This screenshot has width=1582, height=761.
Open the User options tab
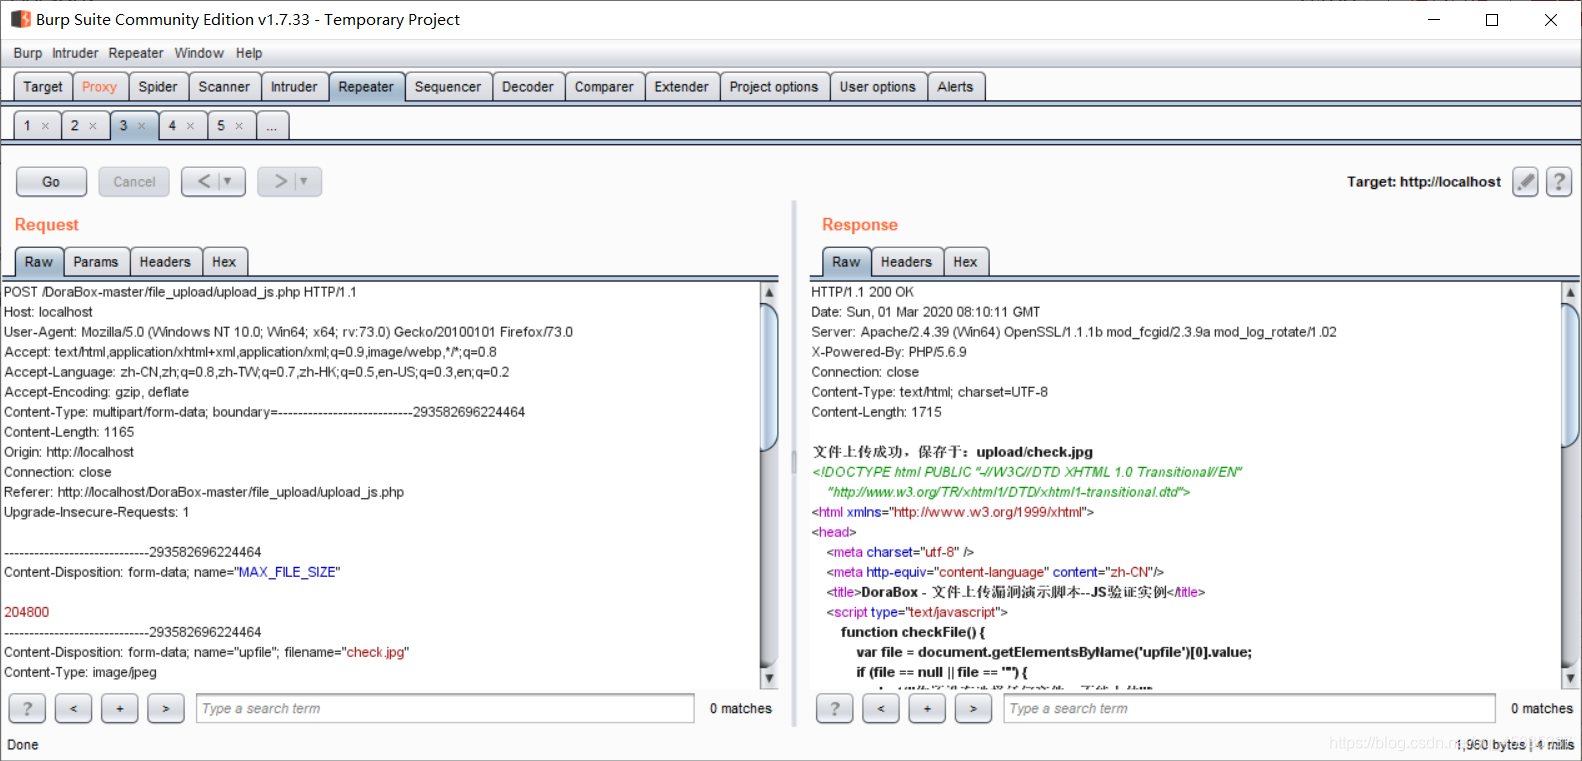(878, 87)
